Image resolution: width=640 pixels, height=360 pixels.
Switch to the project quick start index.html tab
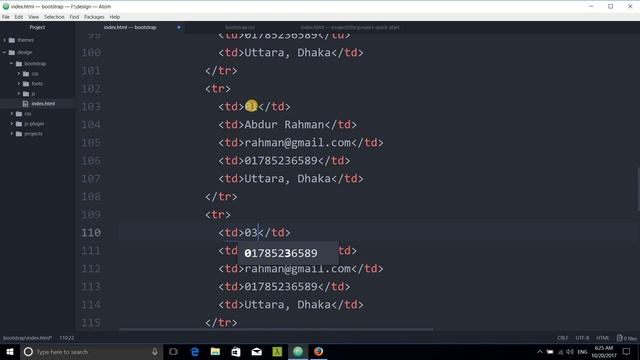pyautogui.click(x=350, y=27)
